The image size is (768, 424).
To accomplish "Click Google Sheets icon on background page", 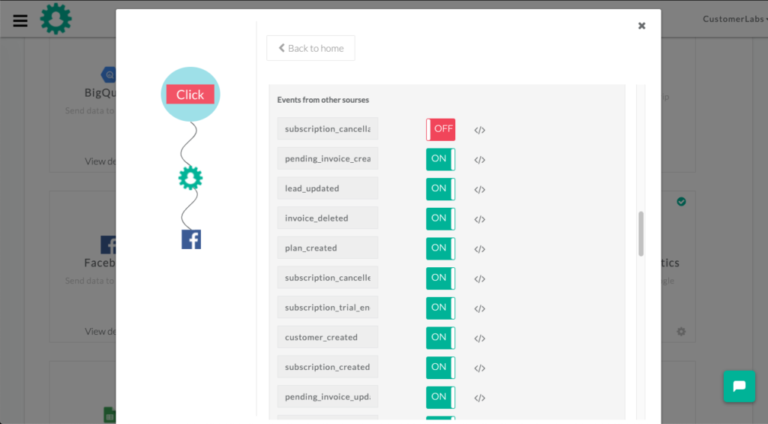I will 110,415.
